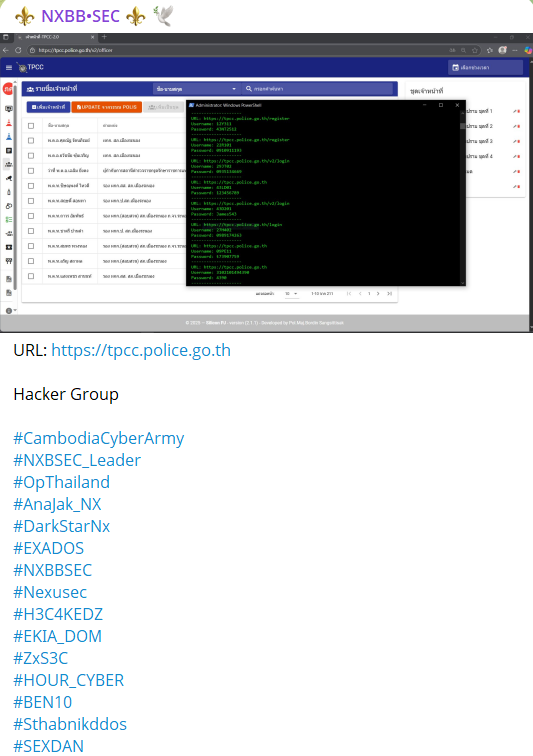Select the blue cone sidebar icon
Viewport: 533px width, 756px height.
click(9, 137)
